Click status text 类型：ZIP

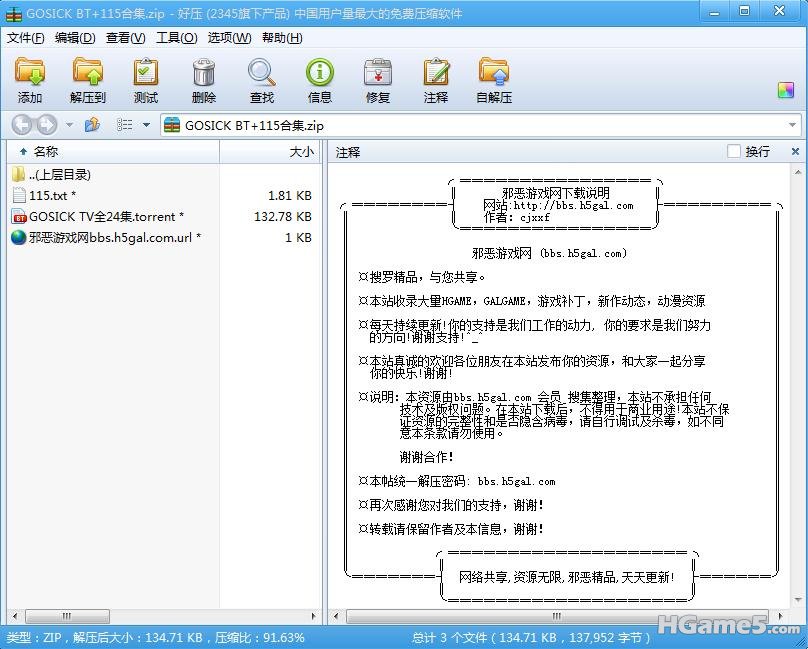point(34,638)
